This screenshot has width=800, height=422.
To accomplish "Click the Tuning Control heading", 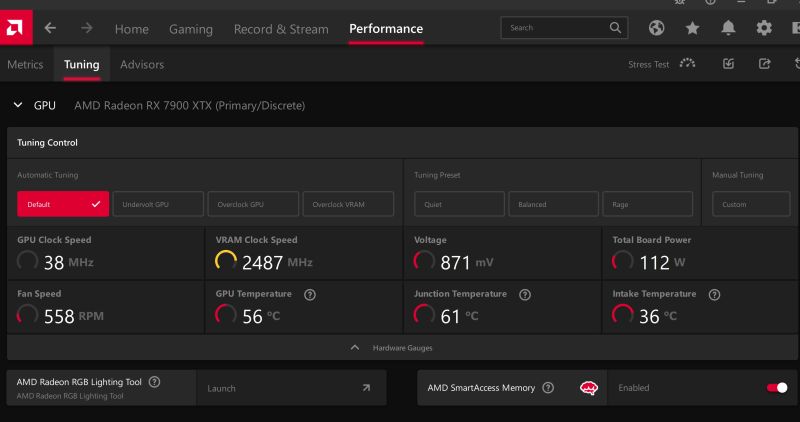I will click(x=47, y=142).
